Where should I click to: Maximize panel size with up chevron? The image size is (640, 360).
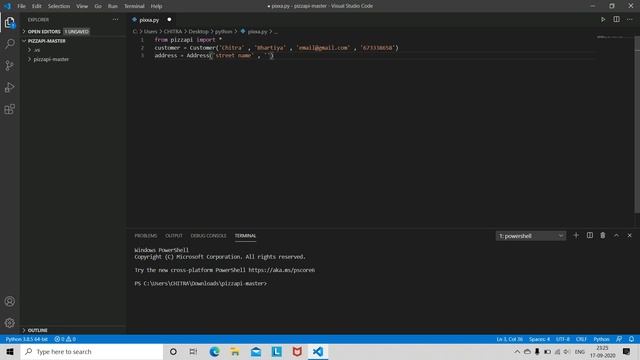tap(616, 236)
